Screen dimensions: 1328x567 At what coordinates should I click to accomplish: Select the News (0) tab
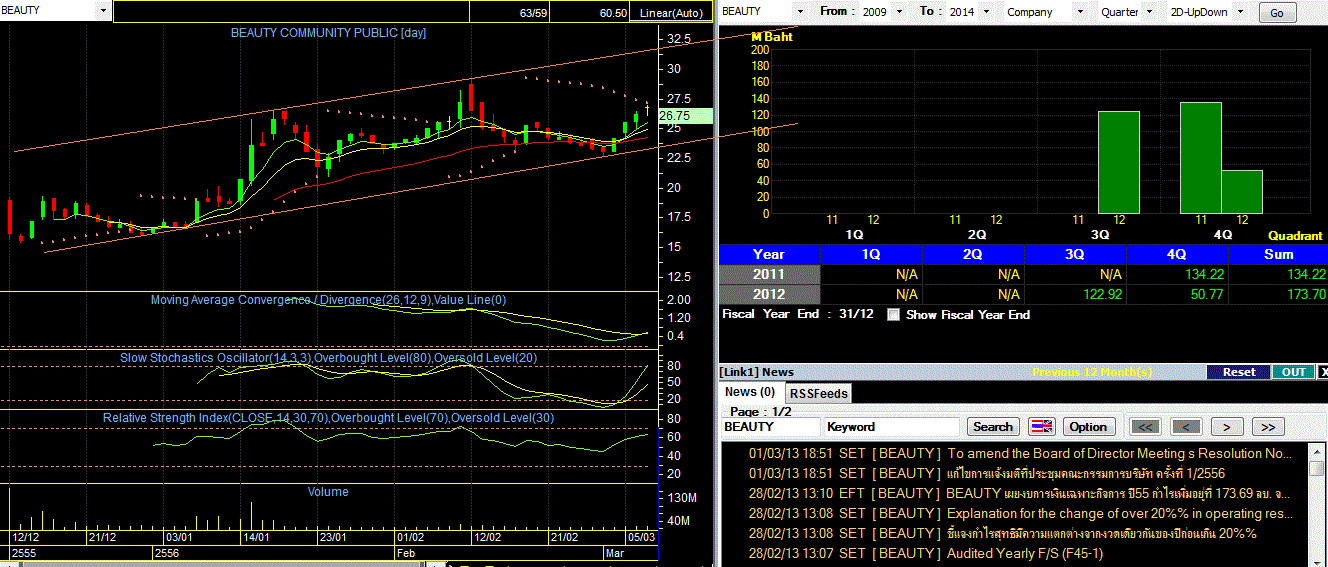coord(750,392)
